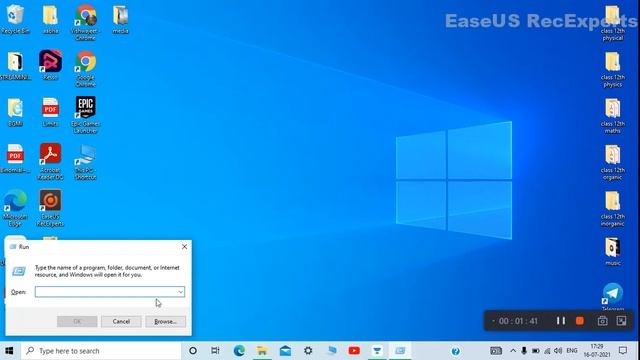Click the blue help question-mark taskbar icon

pyautogui.click(x=456, y=351)
